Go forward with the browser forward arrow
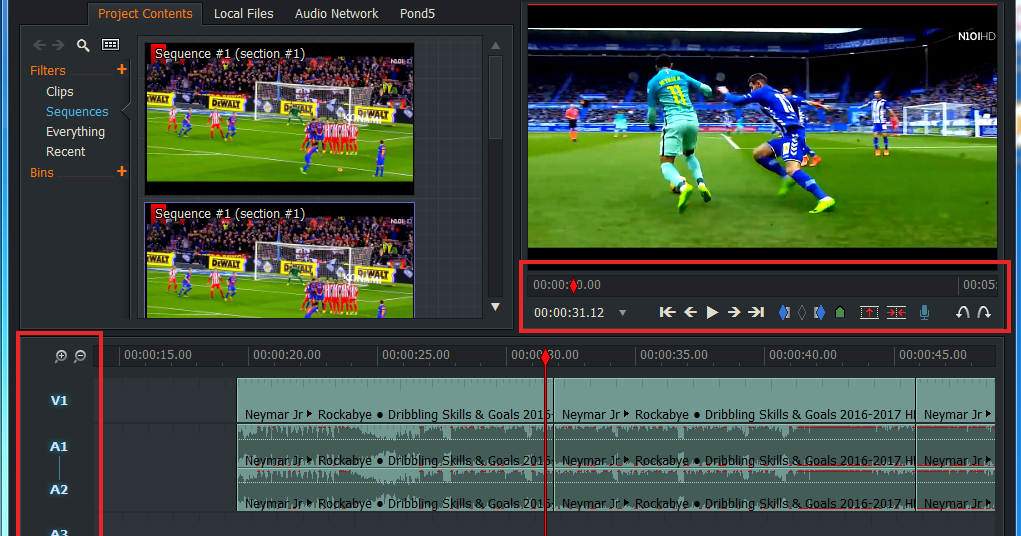The height and width of the screenshot is (536, 1021). tap(58, 45)
